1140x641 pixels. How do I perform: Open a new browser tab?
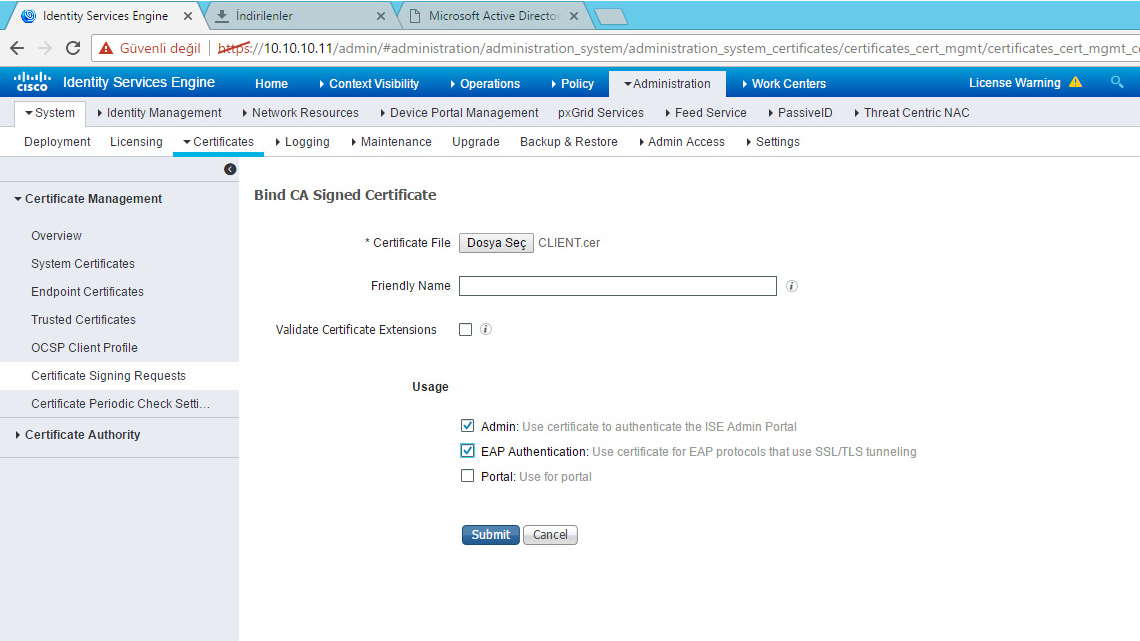610,17
